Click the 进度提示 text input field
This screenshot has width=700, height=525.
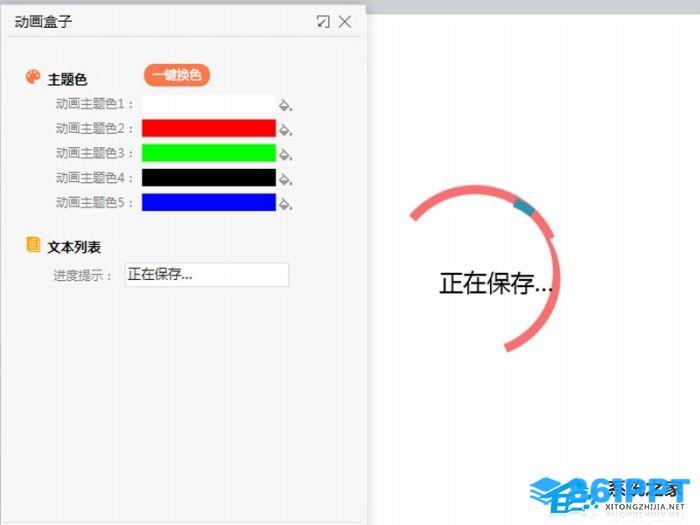pyautogui.click(x=207, y=275)
